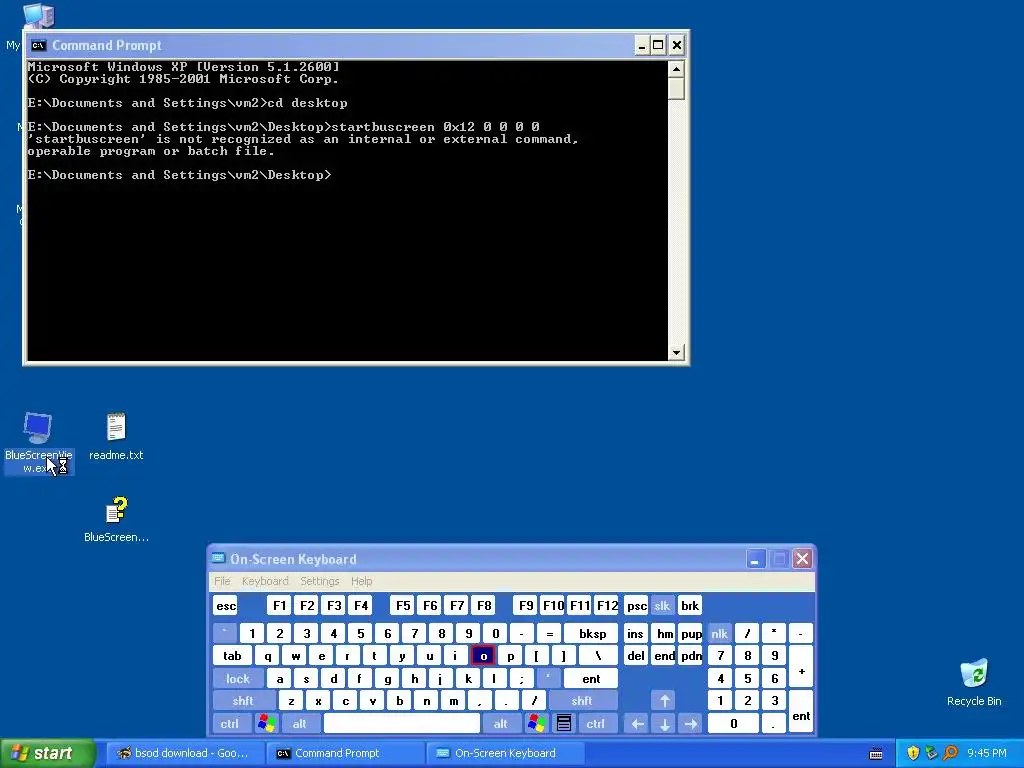Click the taskbar clock showing 9:45 PM
The height and width of the screenshot is (768, 1024).
point(987,753)
